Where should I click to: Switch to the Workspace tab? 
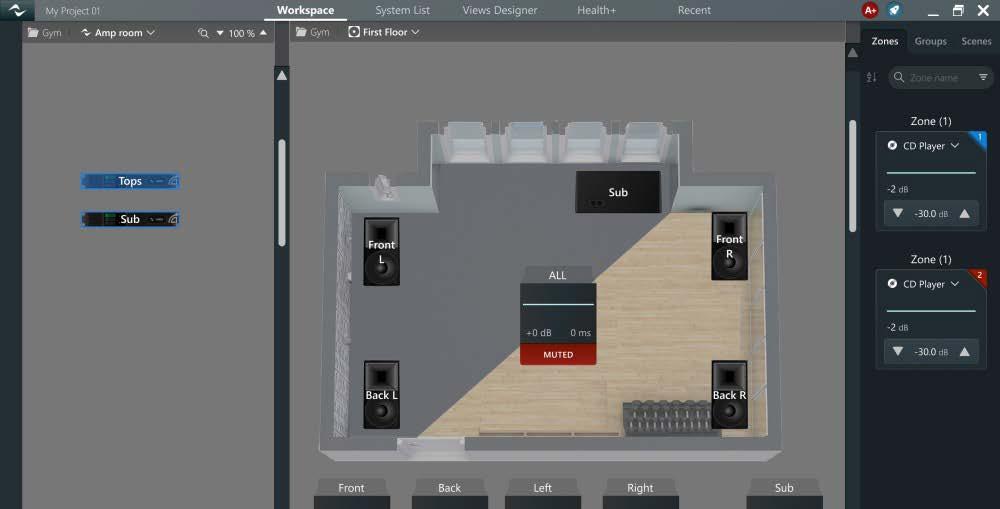tap(305, 10)
